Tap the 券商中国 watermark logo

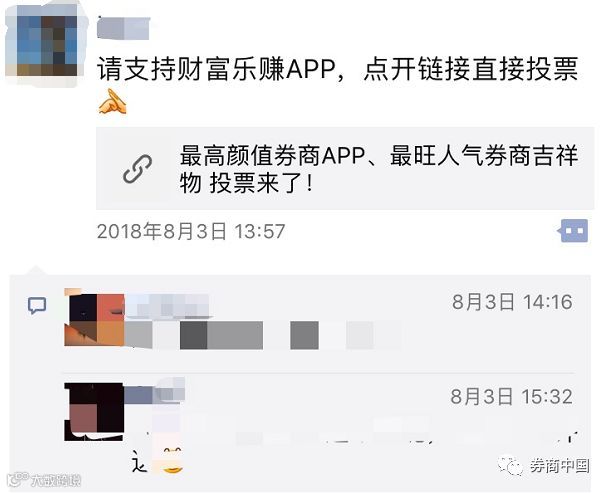(x=543, y=465)
